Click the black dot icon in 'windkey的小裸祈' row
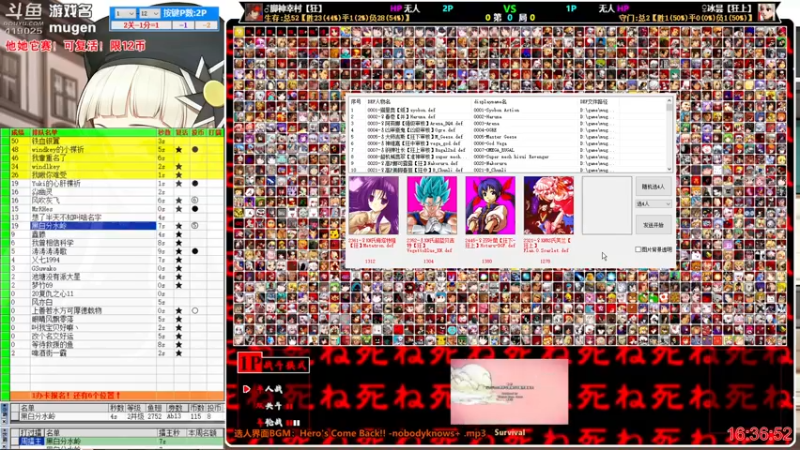The image size is (800, 450). point(195,149)
